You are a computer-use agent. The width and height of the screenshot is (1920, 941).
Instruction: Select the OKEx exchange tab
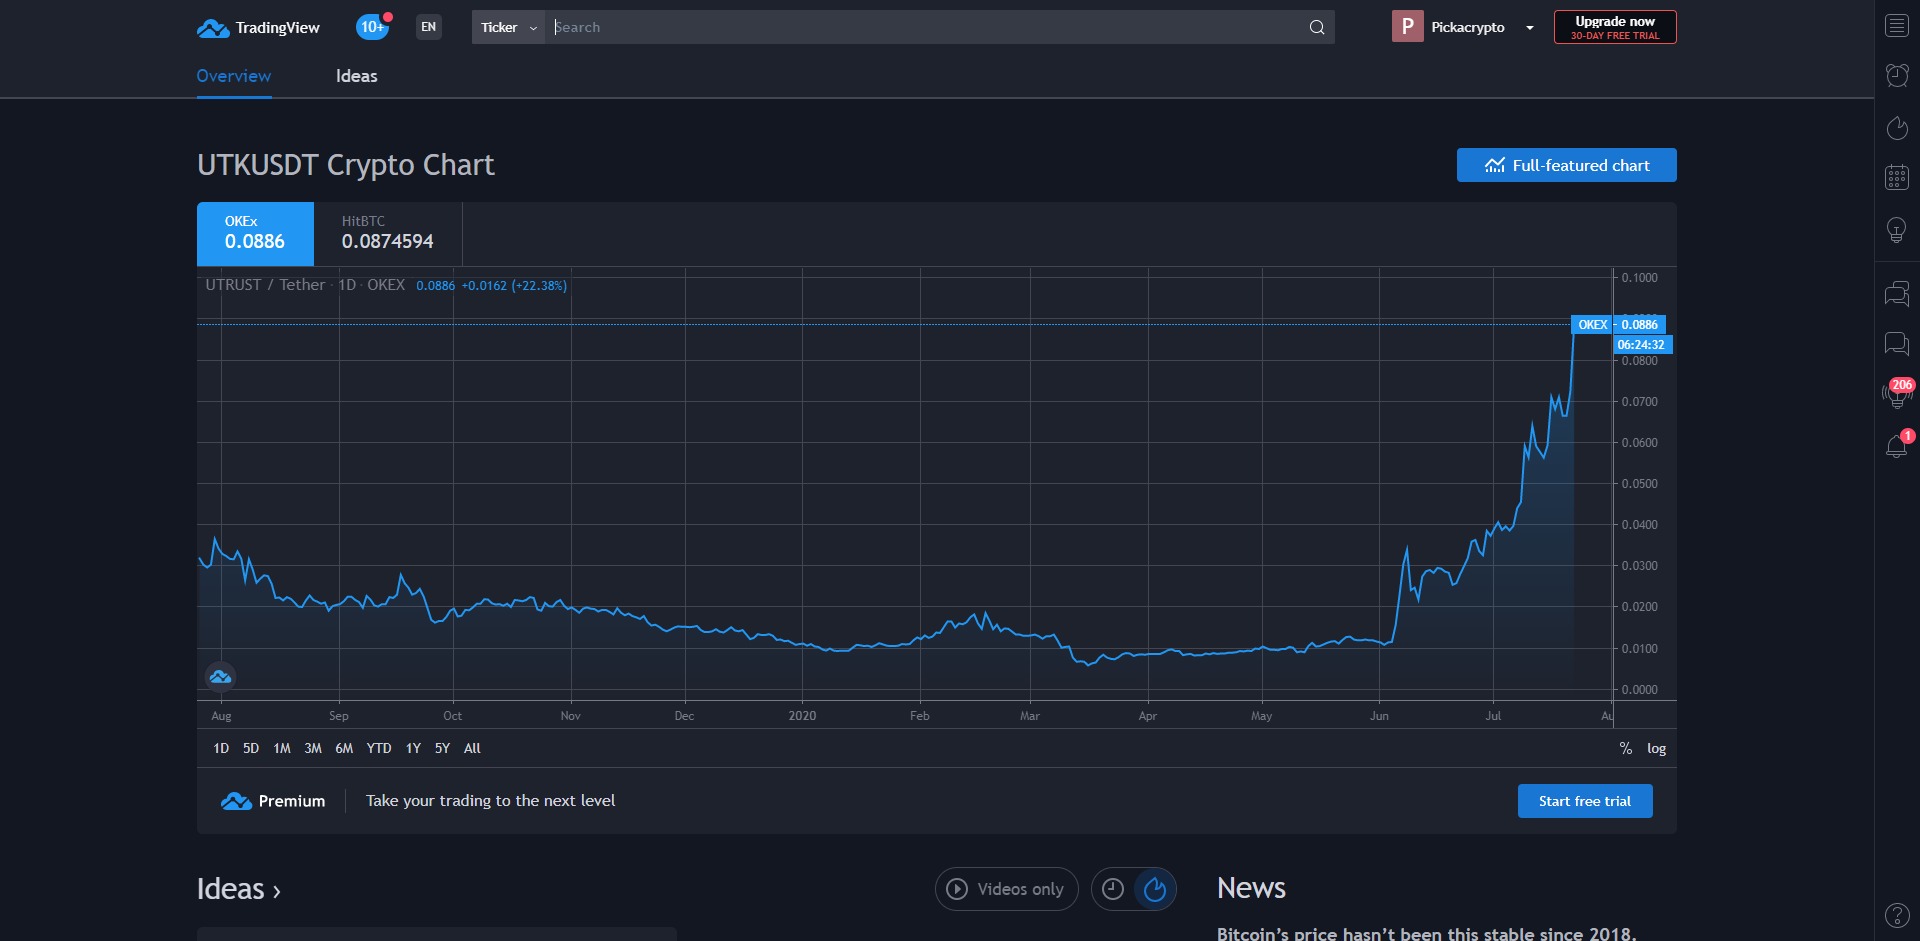tap(255, 234)
